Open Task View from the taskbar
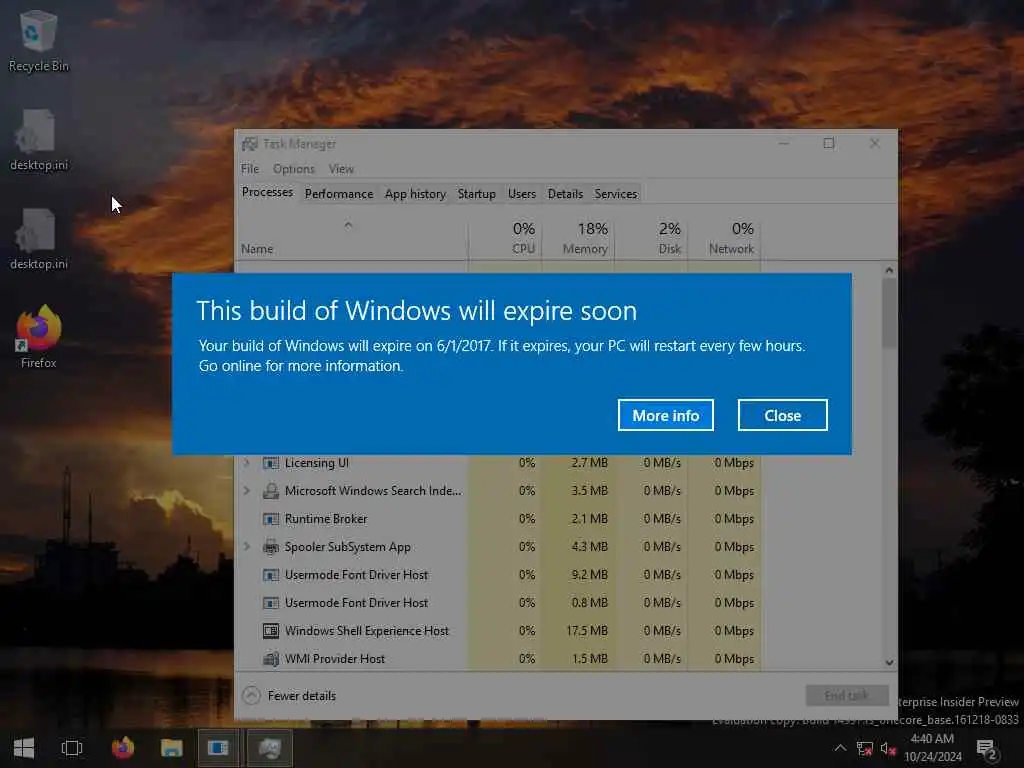This screenshot has height=768, width=1024. pyautogui.click(x=72, y=748)
